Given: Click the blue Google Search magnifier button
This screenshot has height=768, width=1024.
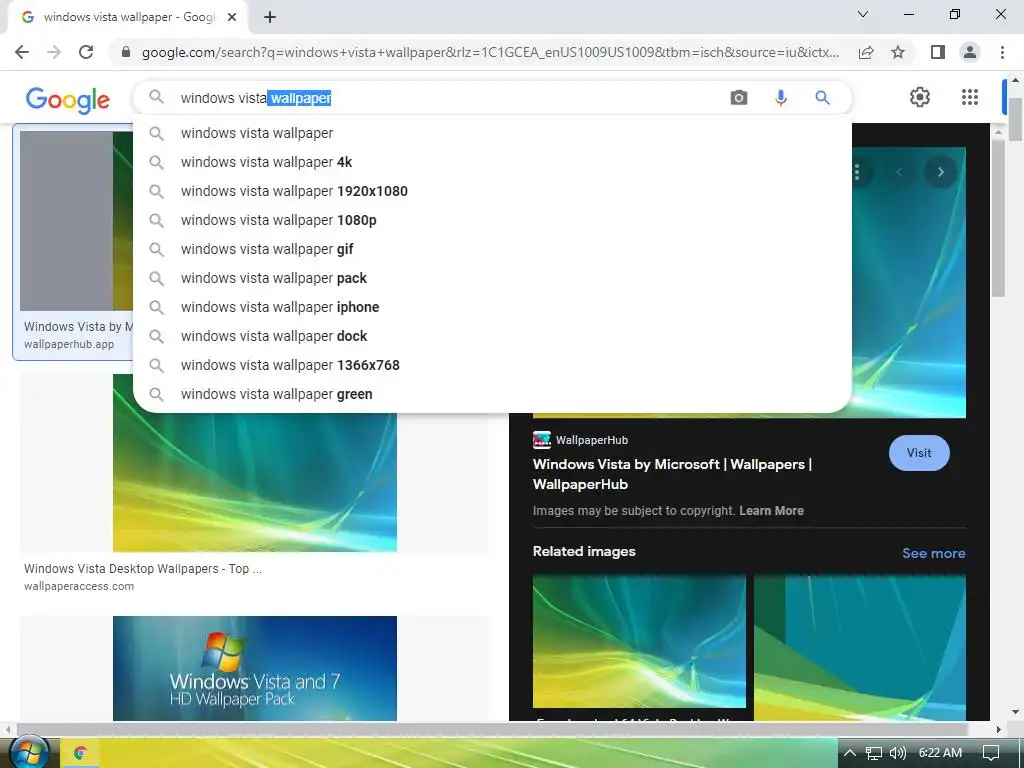Looking at the screenshot, I should pyautogui.click(x=822, y=98).
